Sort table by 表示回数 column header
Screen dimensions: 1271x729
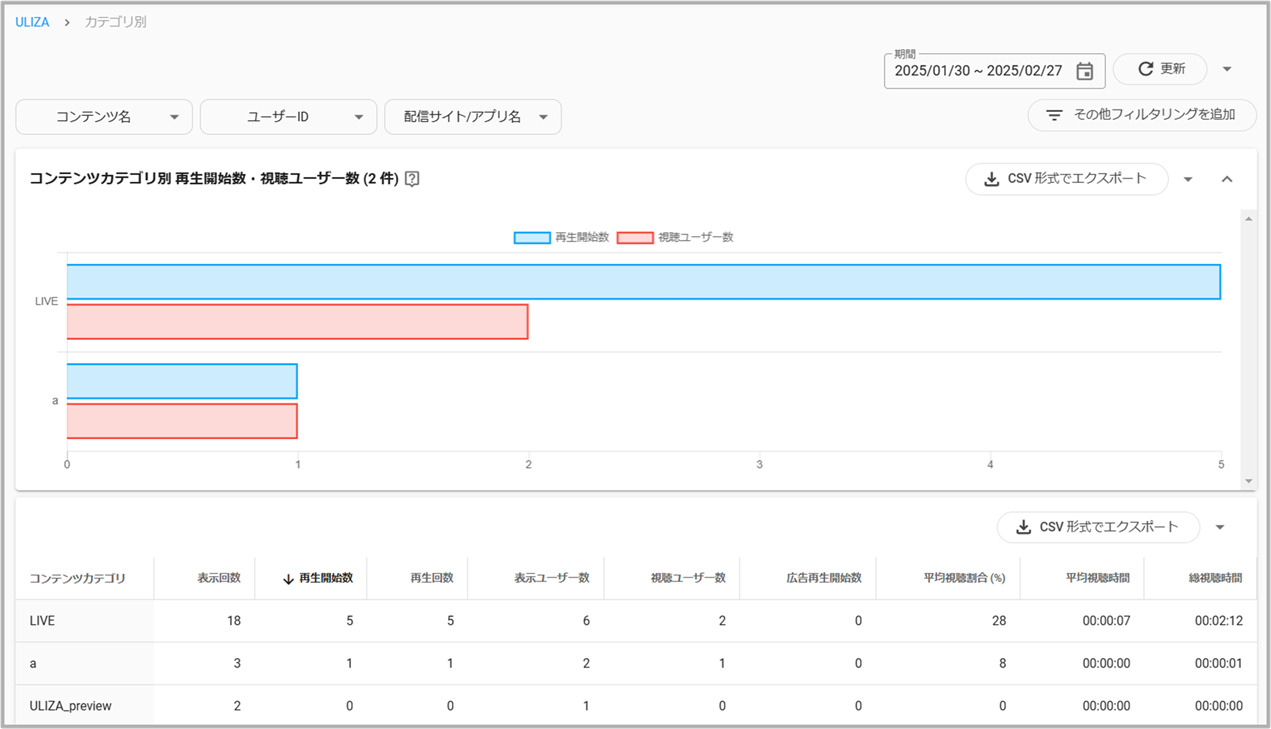[x=218, y=578]
